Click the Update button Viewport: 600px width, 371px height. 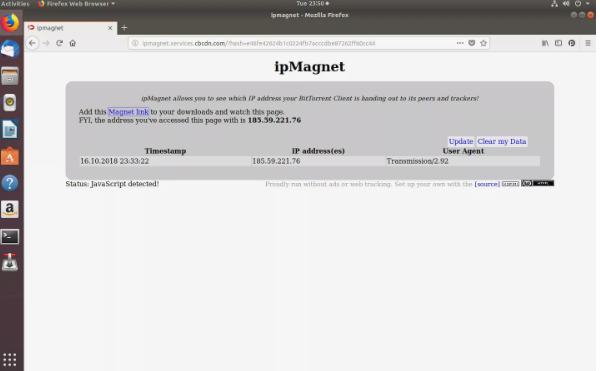point(461,141)
